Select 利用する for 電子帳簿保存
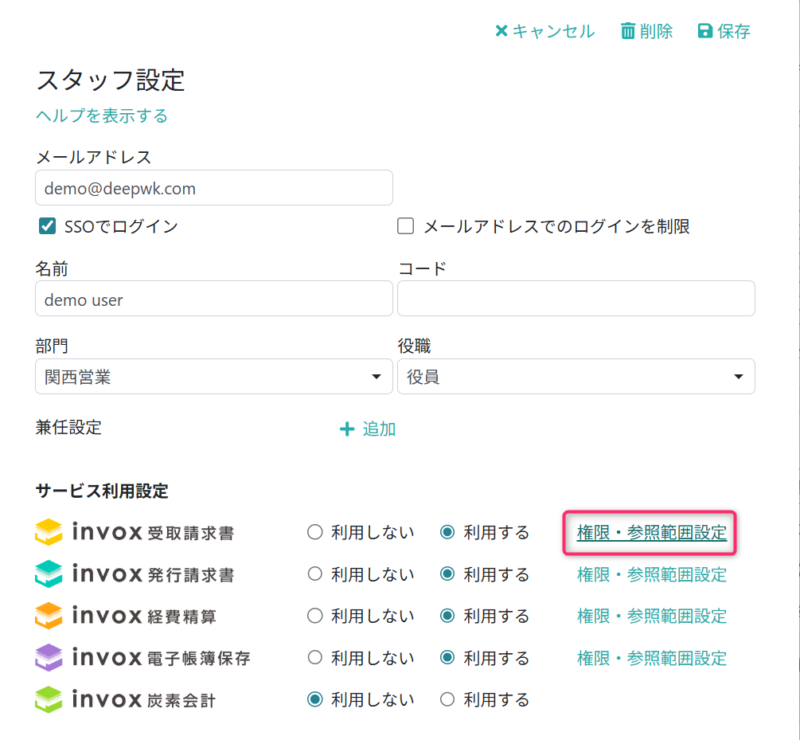800x740 pixels. 447,657
